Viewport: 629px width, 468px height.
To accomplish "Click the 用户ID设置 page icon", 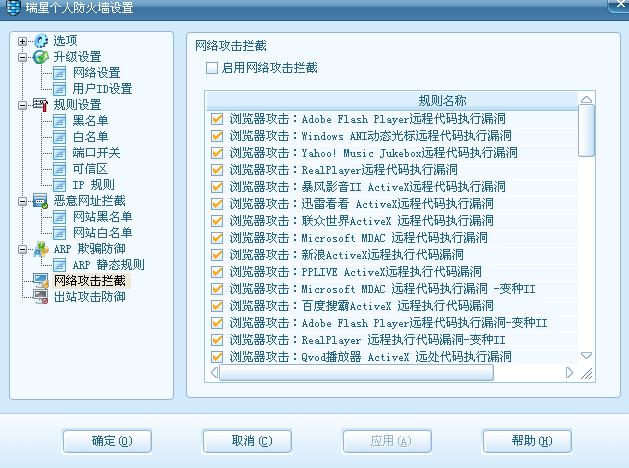I will pyautogui.click(x=59, y=89).
